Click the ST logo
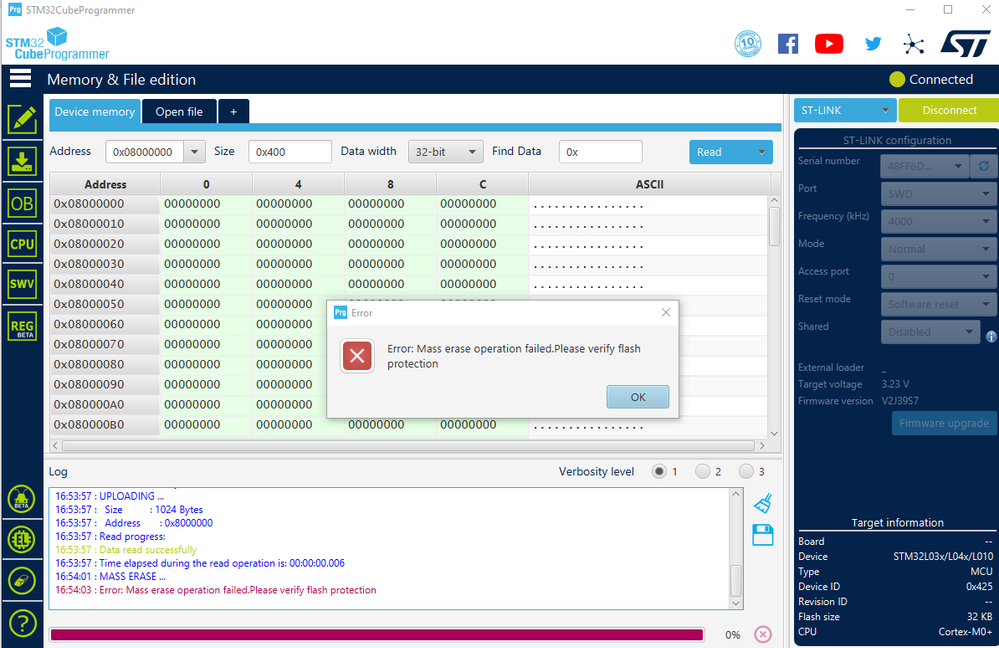The width and height of the screenshot is (999, 648). [x=965, y=43]
